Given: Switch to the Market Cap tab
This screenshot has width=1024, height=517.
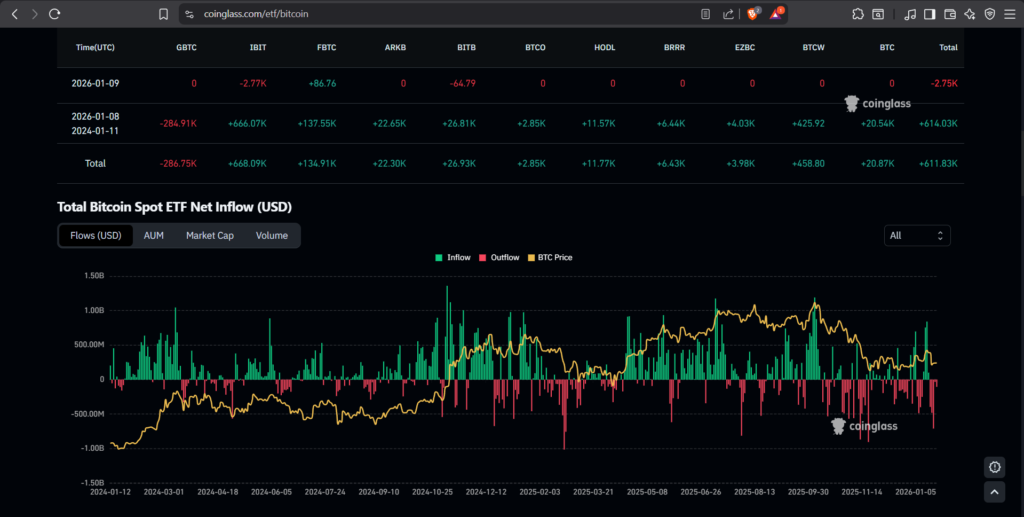Looking at the screenshot, I should pos(209,236).
